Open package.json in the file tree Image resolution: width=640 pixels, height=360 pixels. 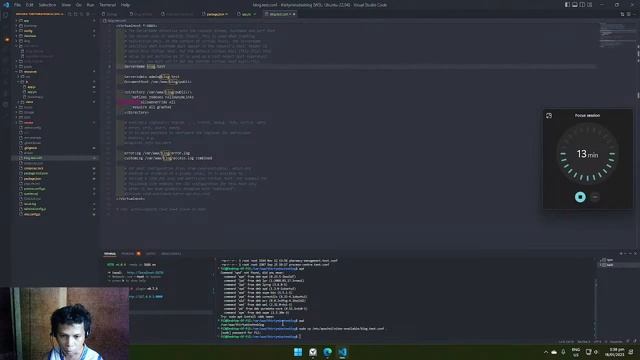(33, 178)
